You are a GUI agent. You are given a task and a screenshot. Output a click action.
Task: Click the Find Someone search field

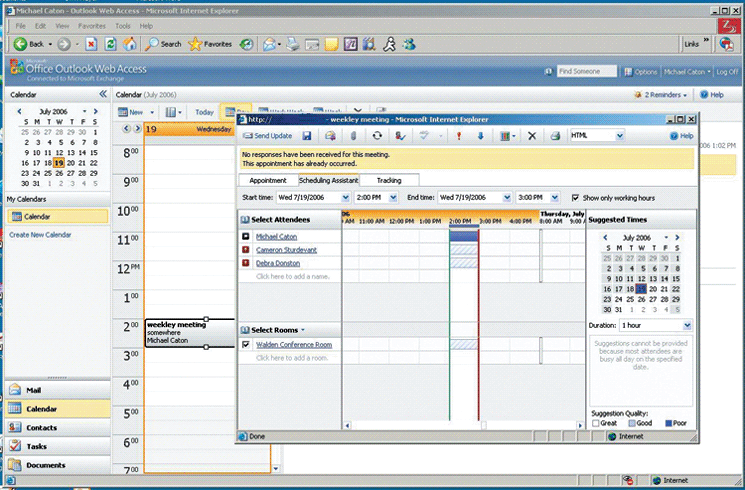tap(587, 71)
